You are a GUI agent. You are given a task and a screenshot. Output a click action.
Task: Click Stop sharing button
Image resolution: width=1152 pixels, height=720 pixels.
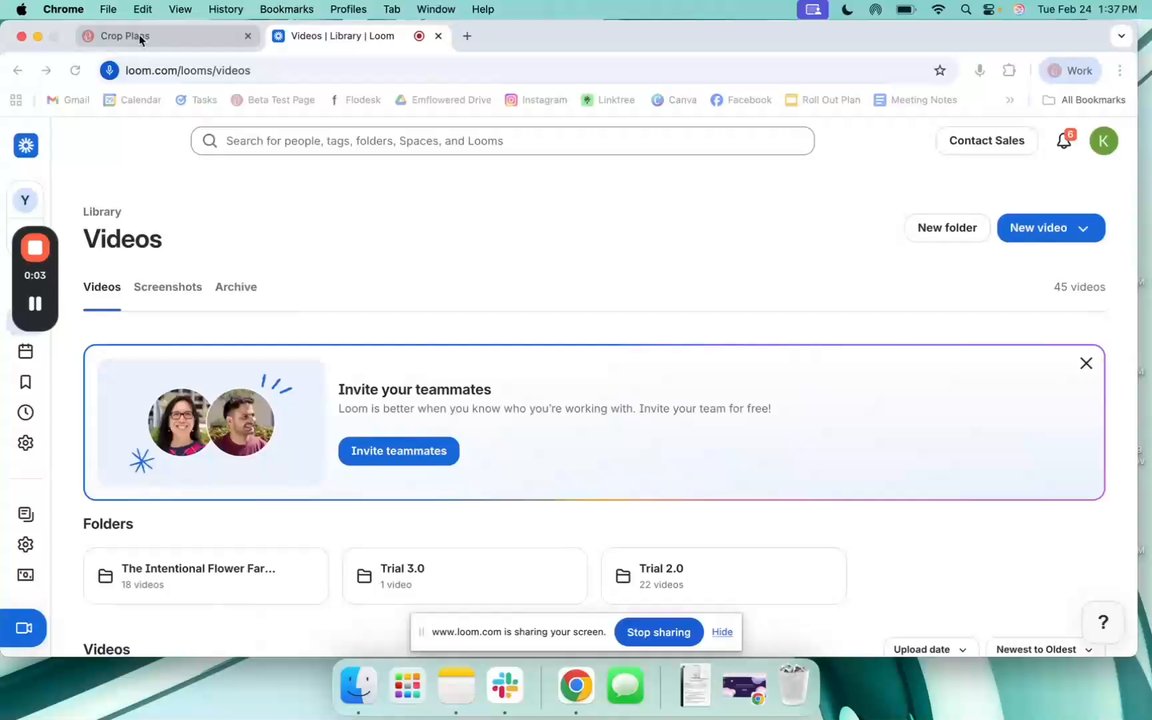(x=658, y=632)
